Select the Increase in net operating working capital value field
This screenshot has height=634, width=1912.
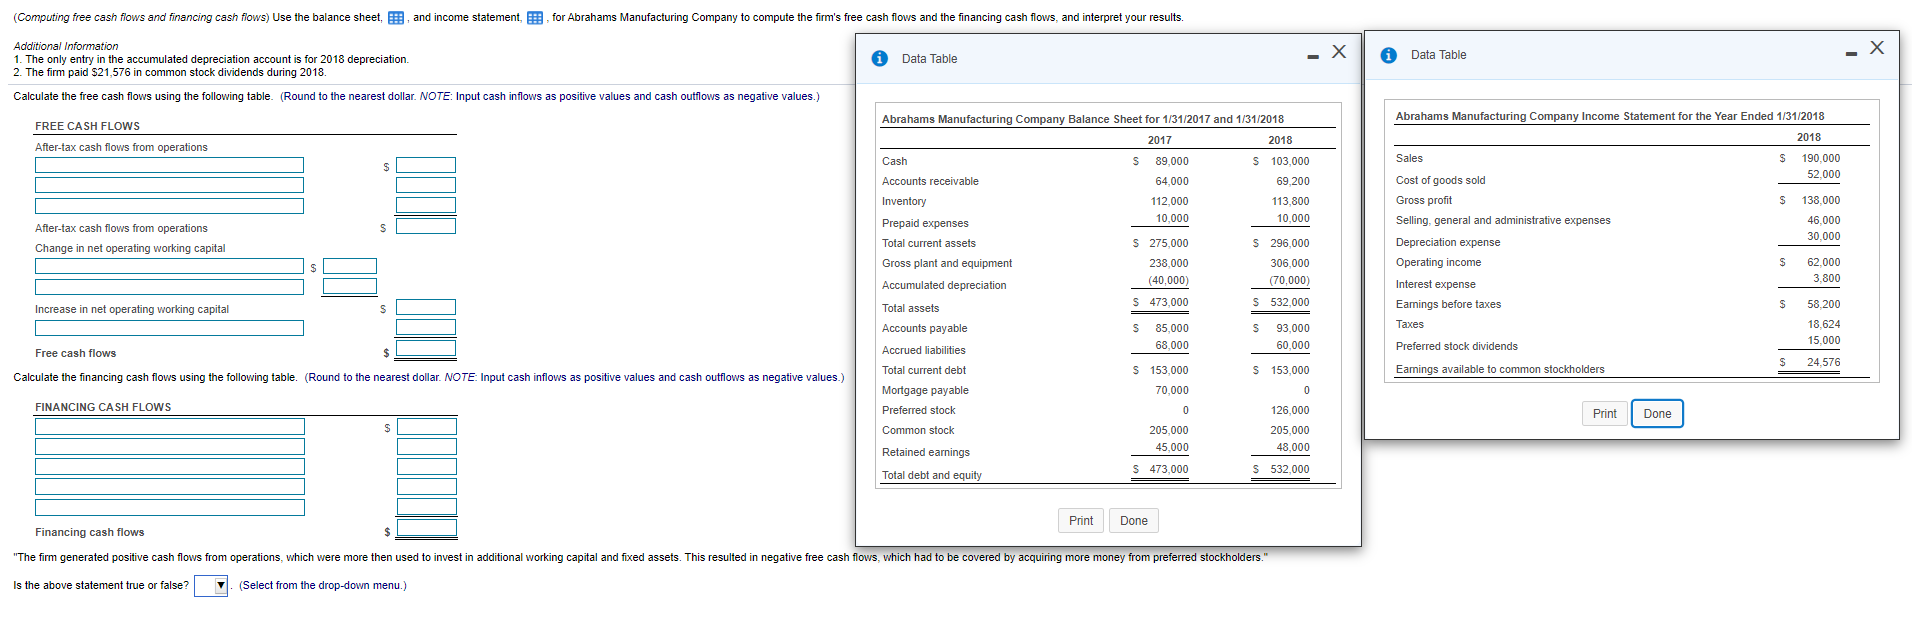[426, 307]
